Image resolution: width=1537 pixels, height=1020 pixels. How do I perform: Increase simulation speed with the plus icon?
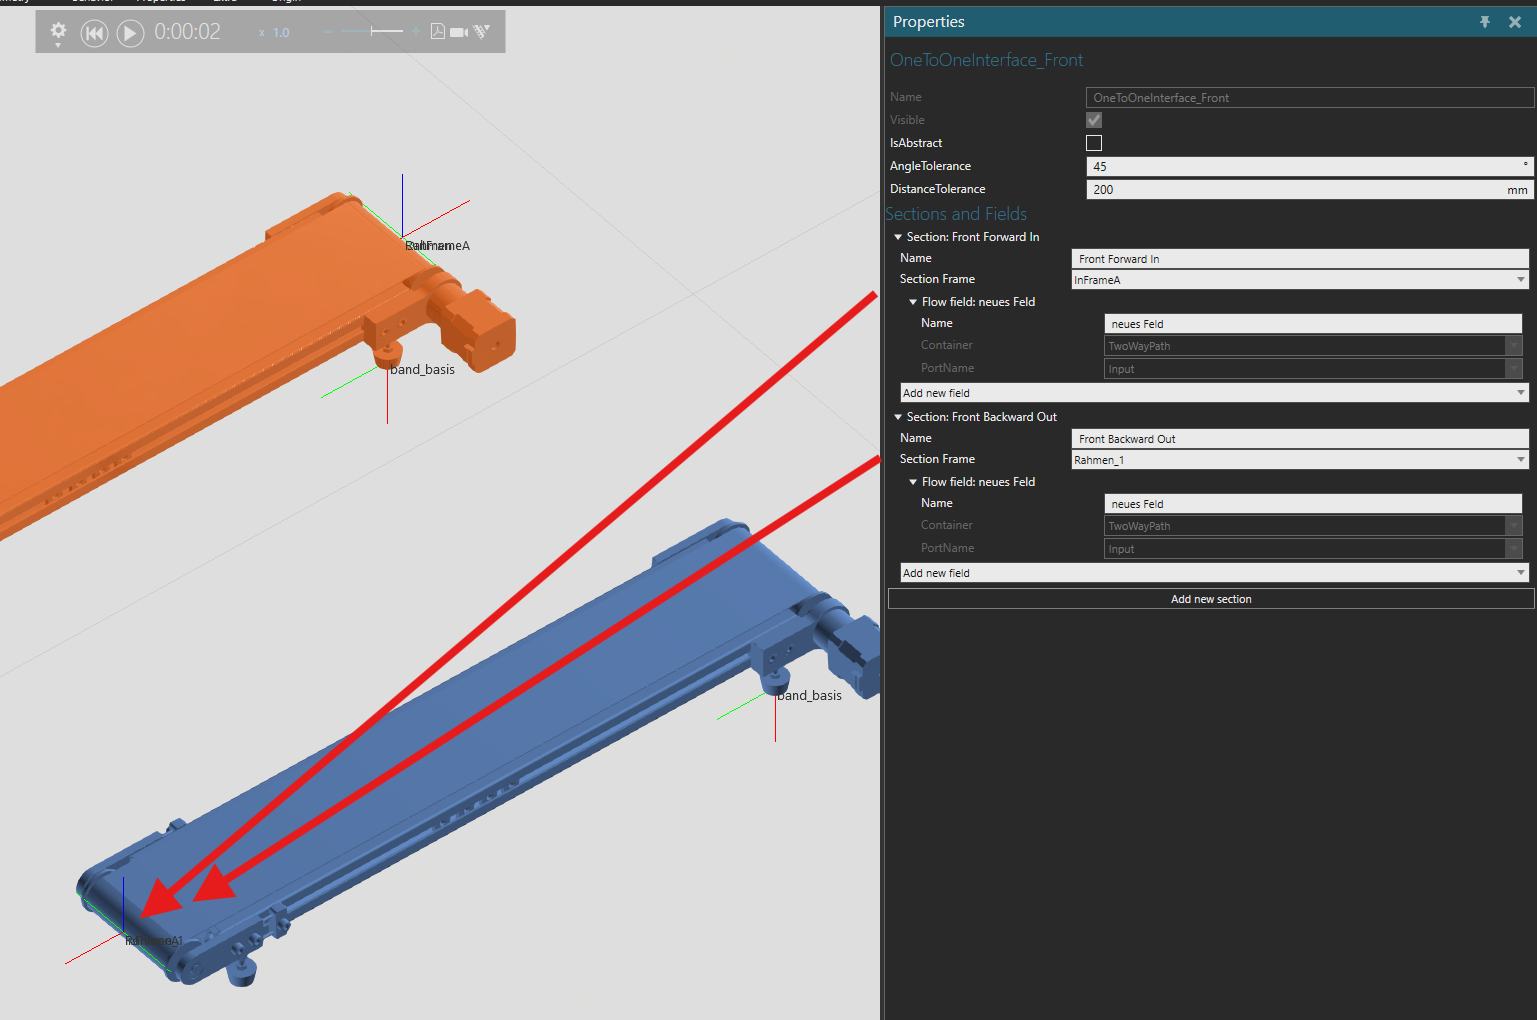(x=416, y=32)
